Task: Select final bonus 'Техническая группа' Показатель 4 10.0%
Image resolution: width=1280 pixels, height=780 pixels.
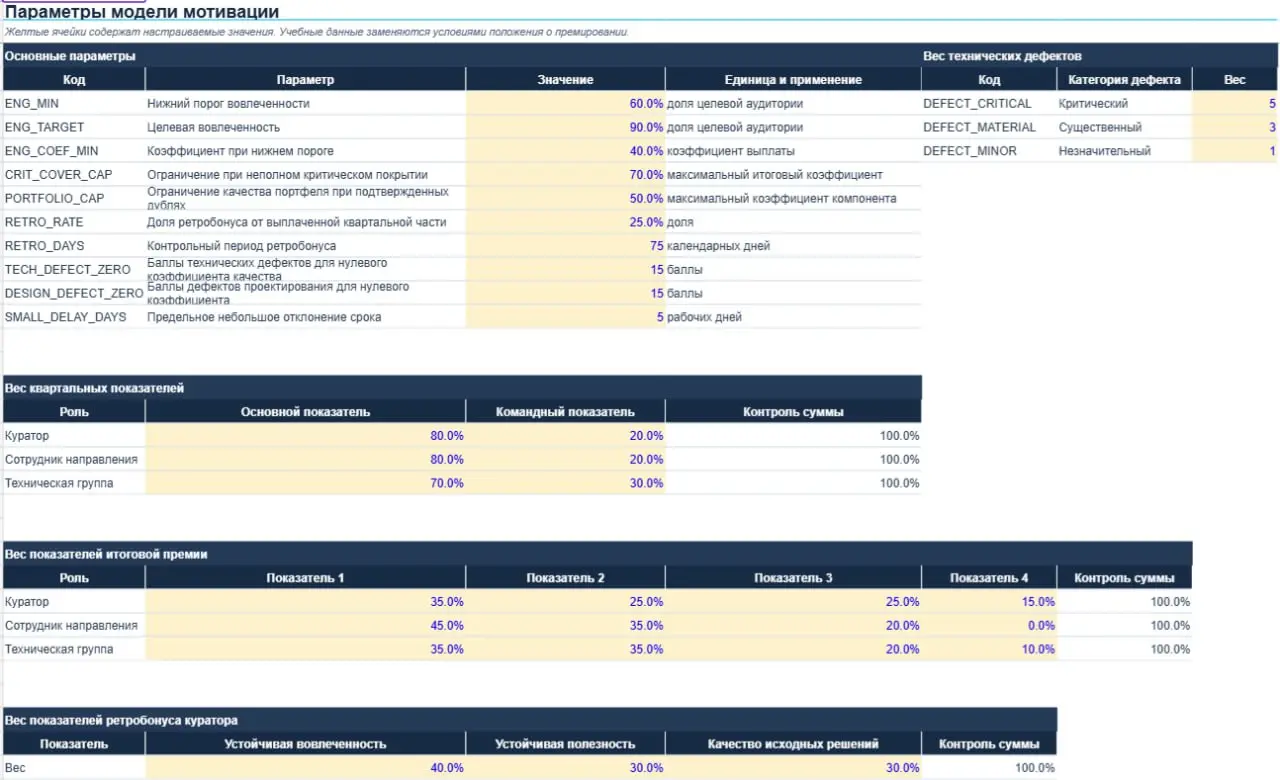Action: [989, 649]
